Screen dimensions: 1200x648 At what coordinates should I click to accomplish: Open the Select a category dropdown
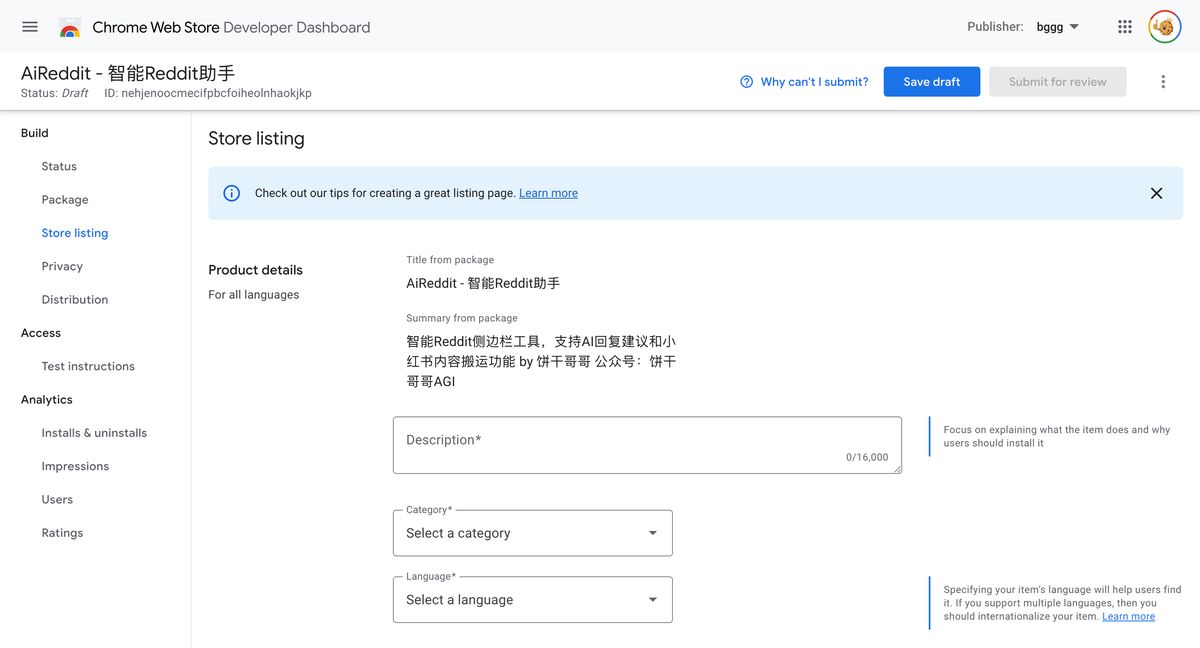[532, 533]
